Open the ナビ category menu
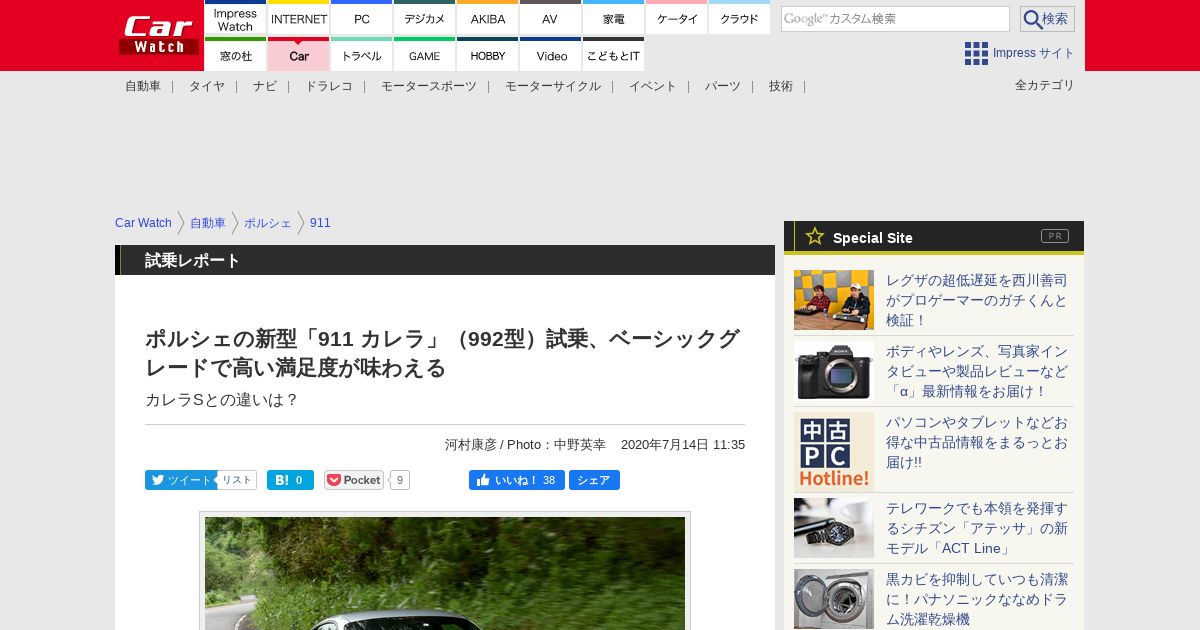Viewport: 1200px width, 630px height. tap(265, 86)
